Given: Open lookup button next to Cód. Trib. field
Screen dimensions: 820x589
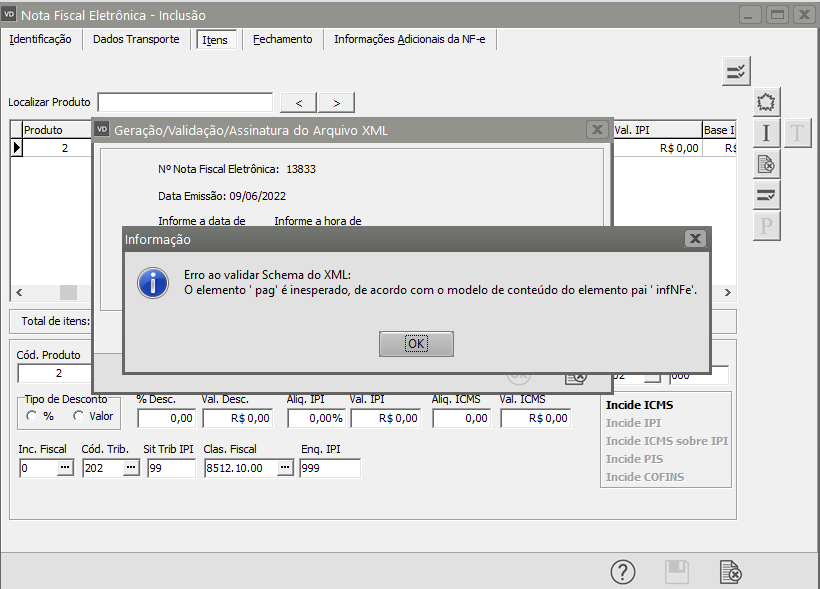Looking at the screenshot, I should (x=130, y=468).
